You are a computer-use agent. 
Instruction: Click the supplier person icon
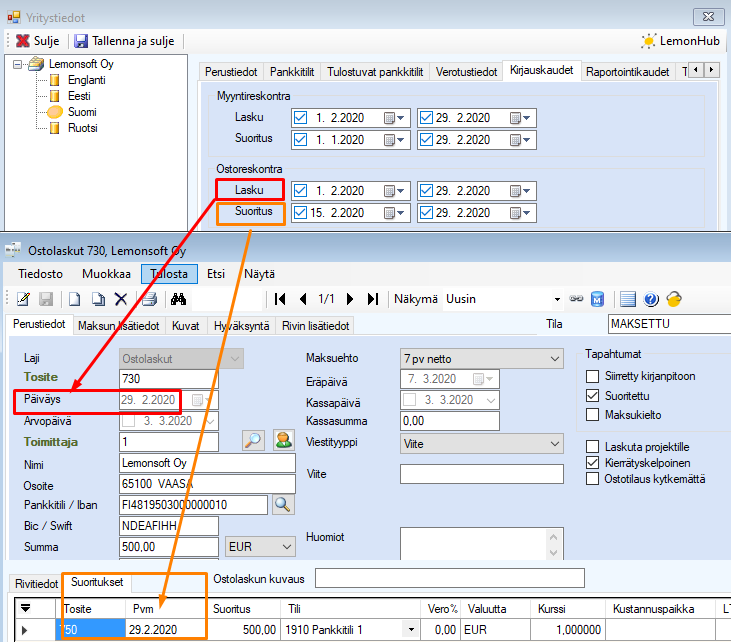coord(284,440)
